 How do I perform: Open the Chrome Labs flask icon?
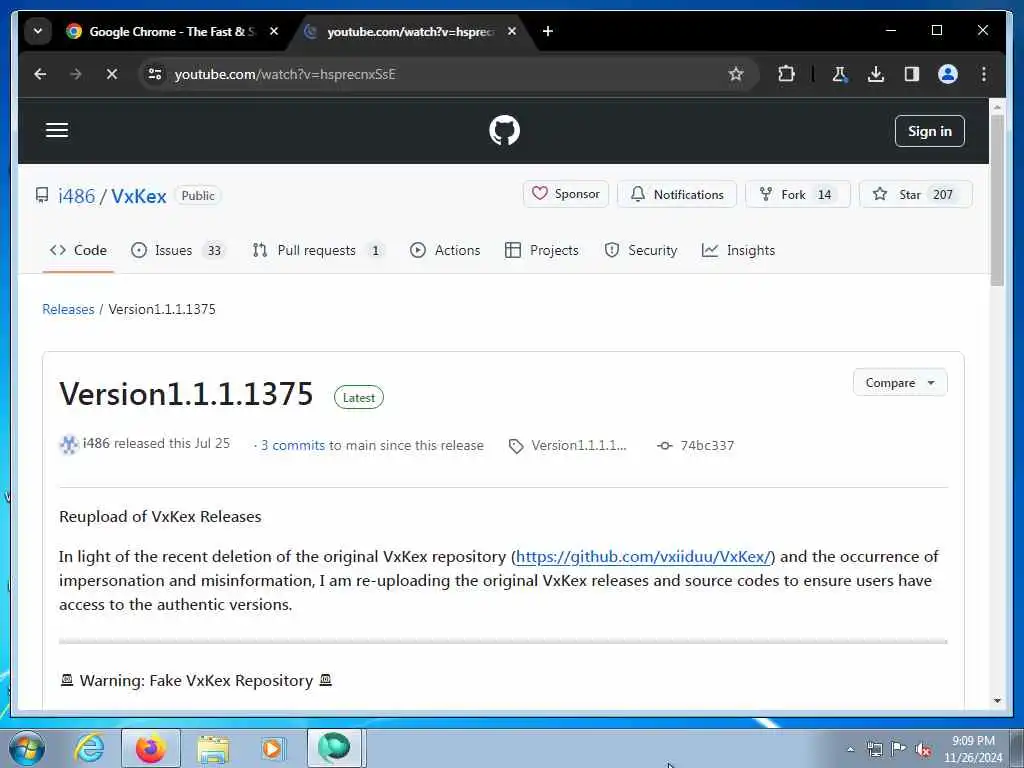pyautogui.click(x=840, y=74)
